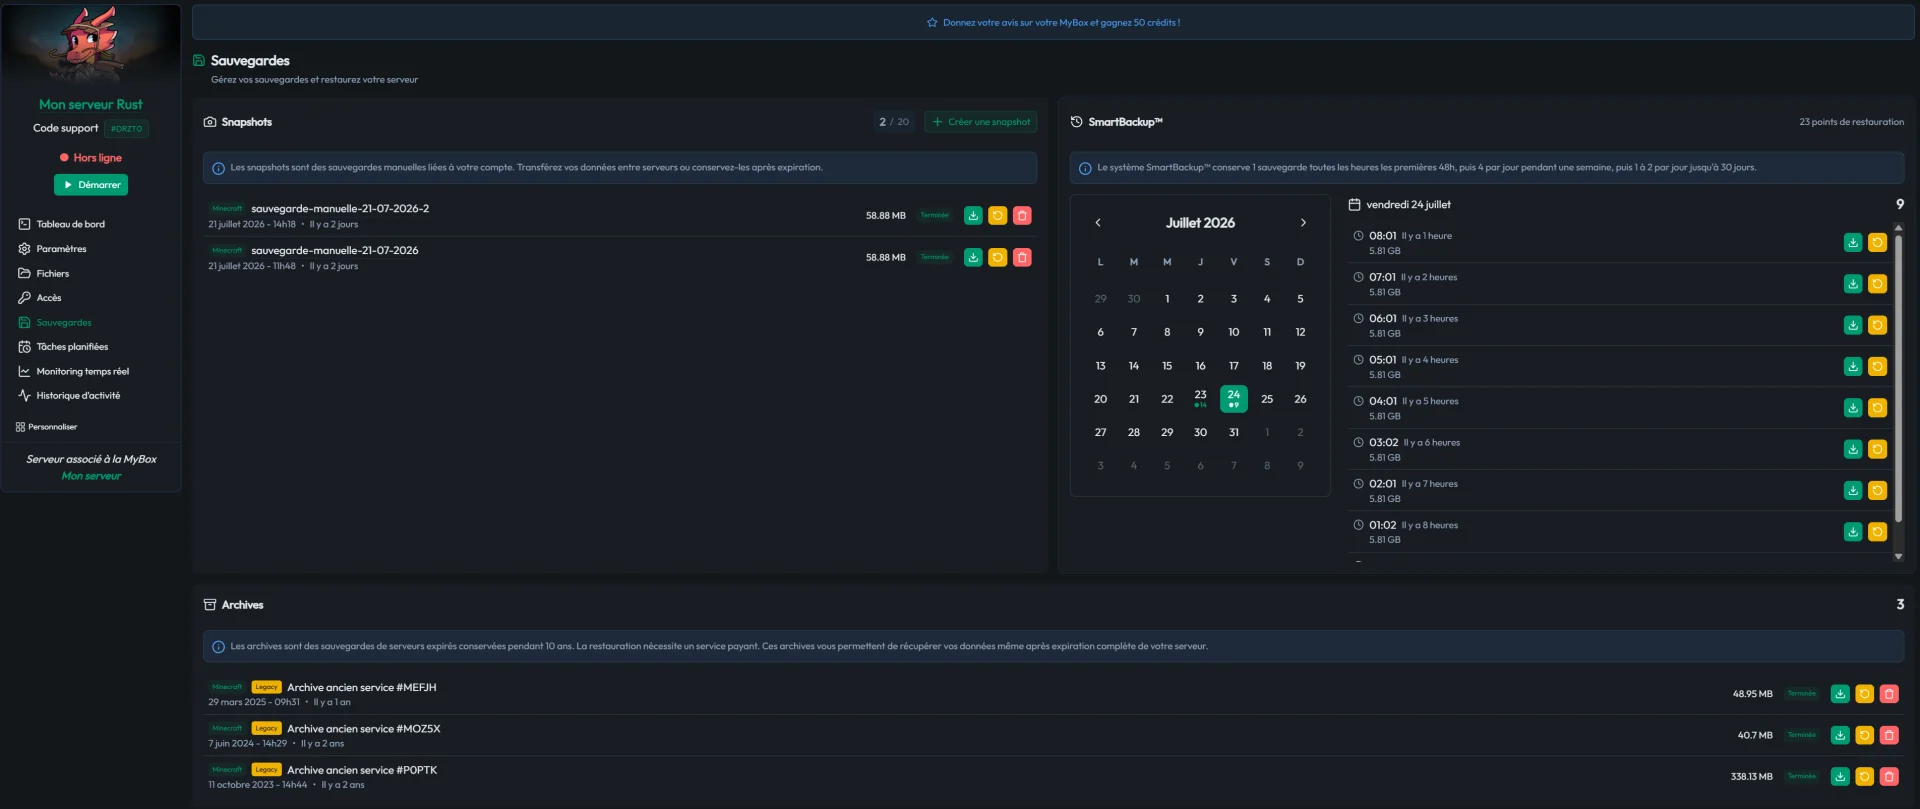
Task: Click Créer une snapshot button
Action: click(x=980, y=122)
